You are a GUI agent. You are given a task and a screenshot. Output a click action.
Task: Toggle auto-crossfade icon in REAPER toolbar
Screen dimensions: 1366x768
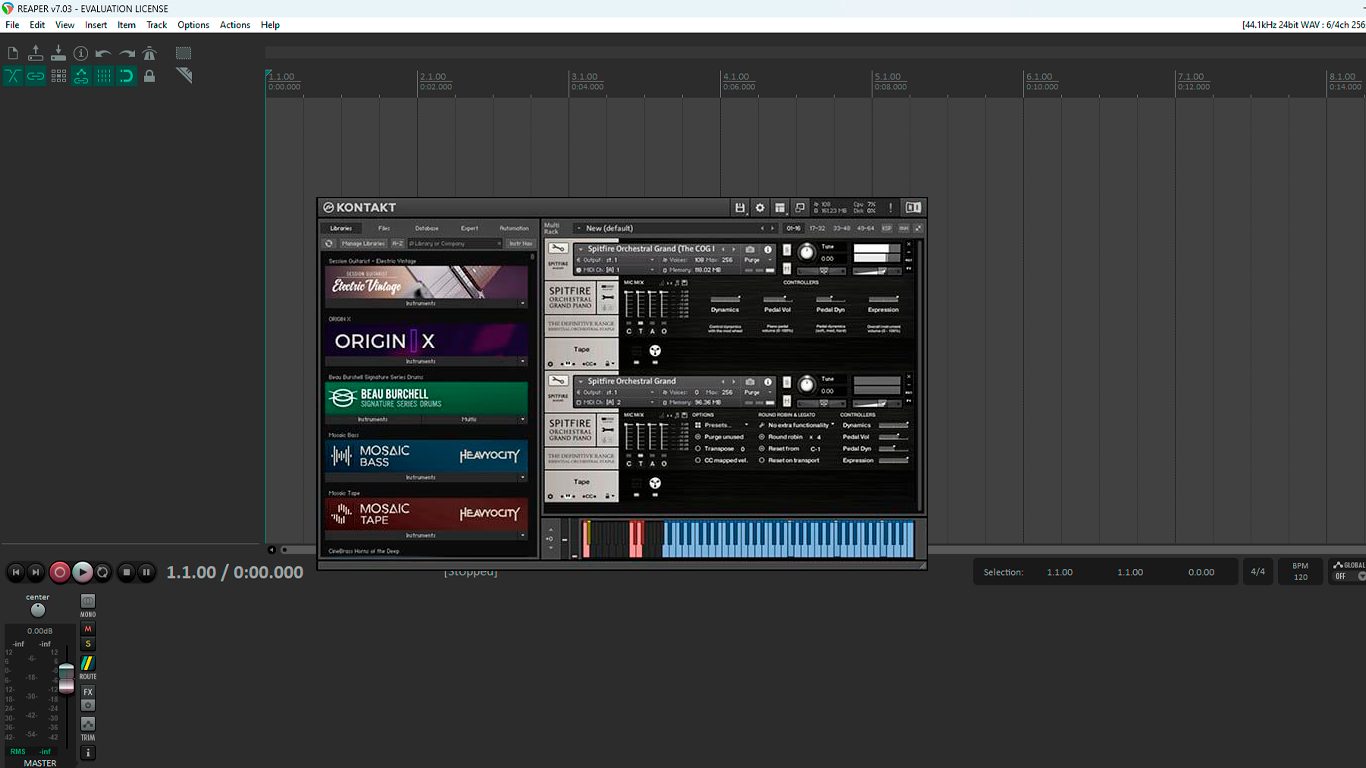(x=13, y=76)
